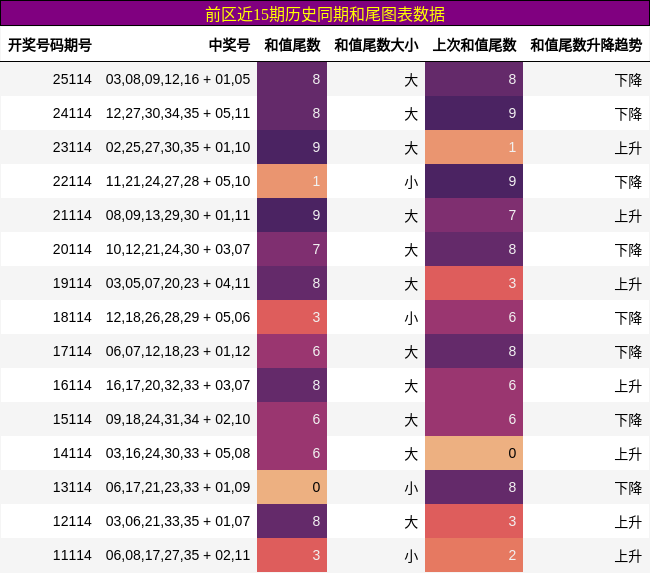Click winning numbers 03,08,09,12,16 + 01,05
650x573 pixels.
tap(178, 79)
